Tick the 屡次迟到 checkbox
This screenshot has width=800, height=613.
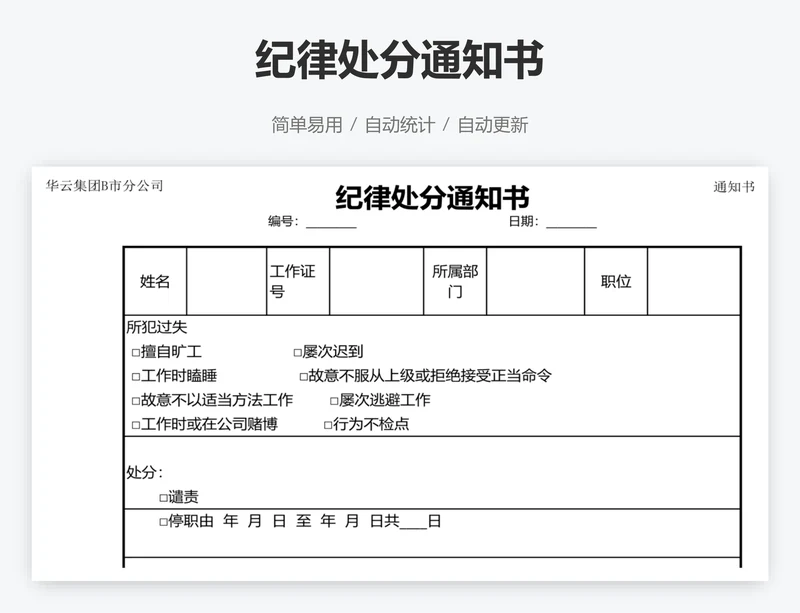tap(297, 352)
